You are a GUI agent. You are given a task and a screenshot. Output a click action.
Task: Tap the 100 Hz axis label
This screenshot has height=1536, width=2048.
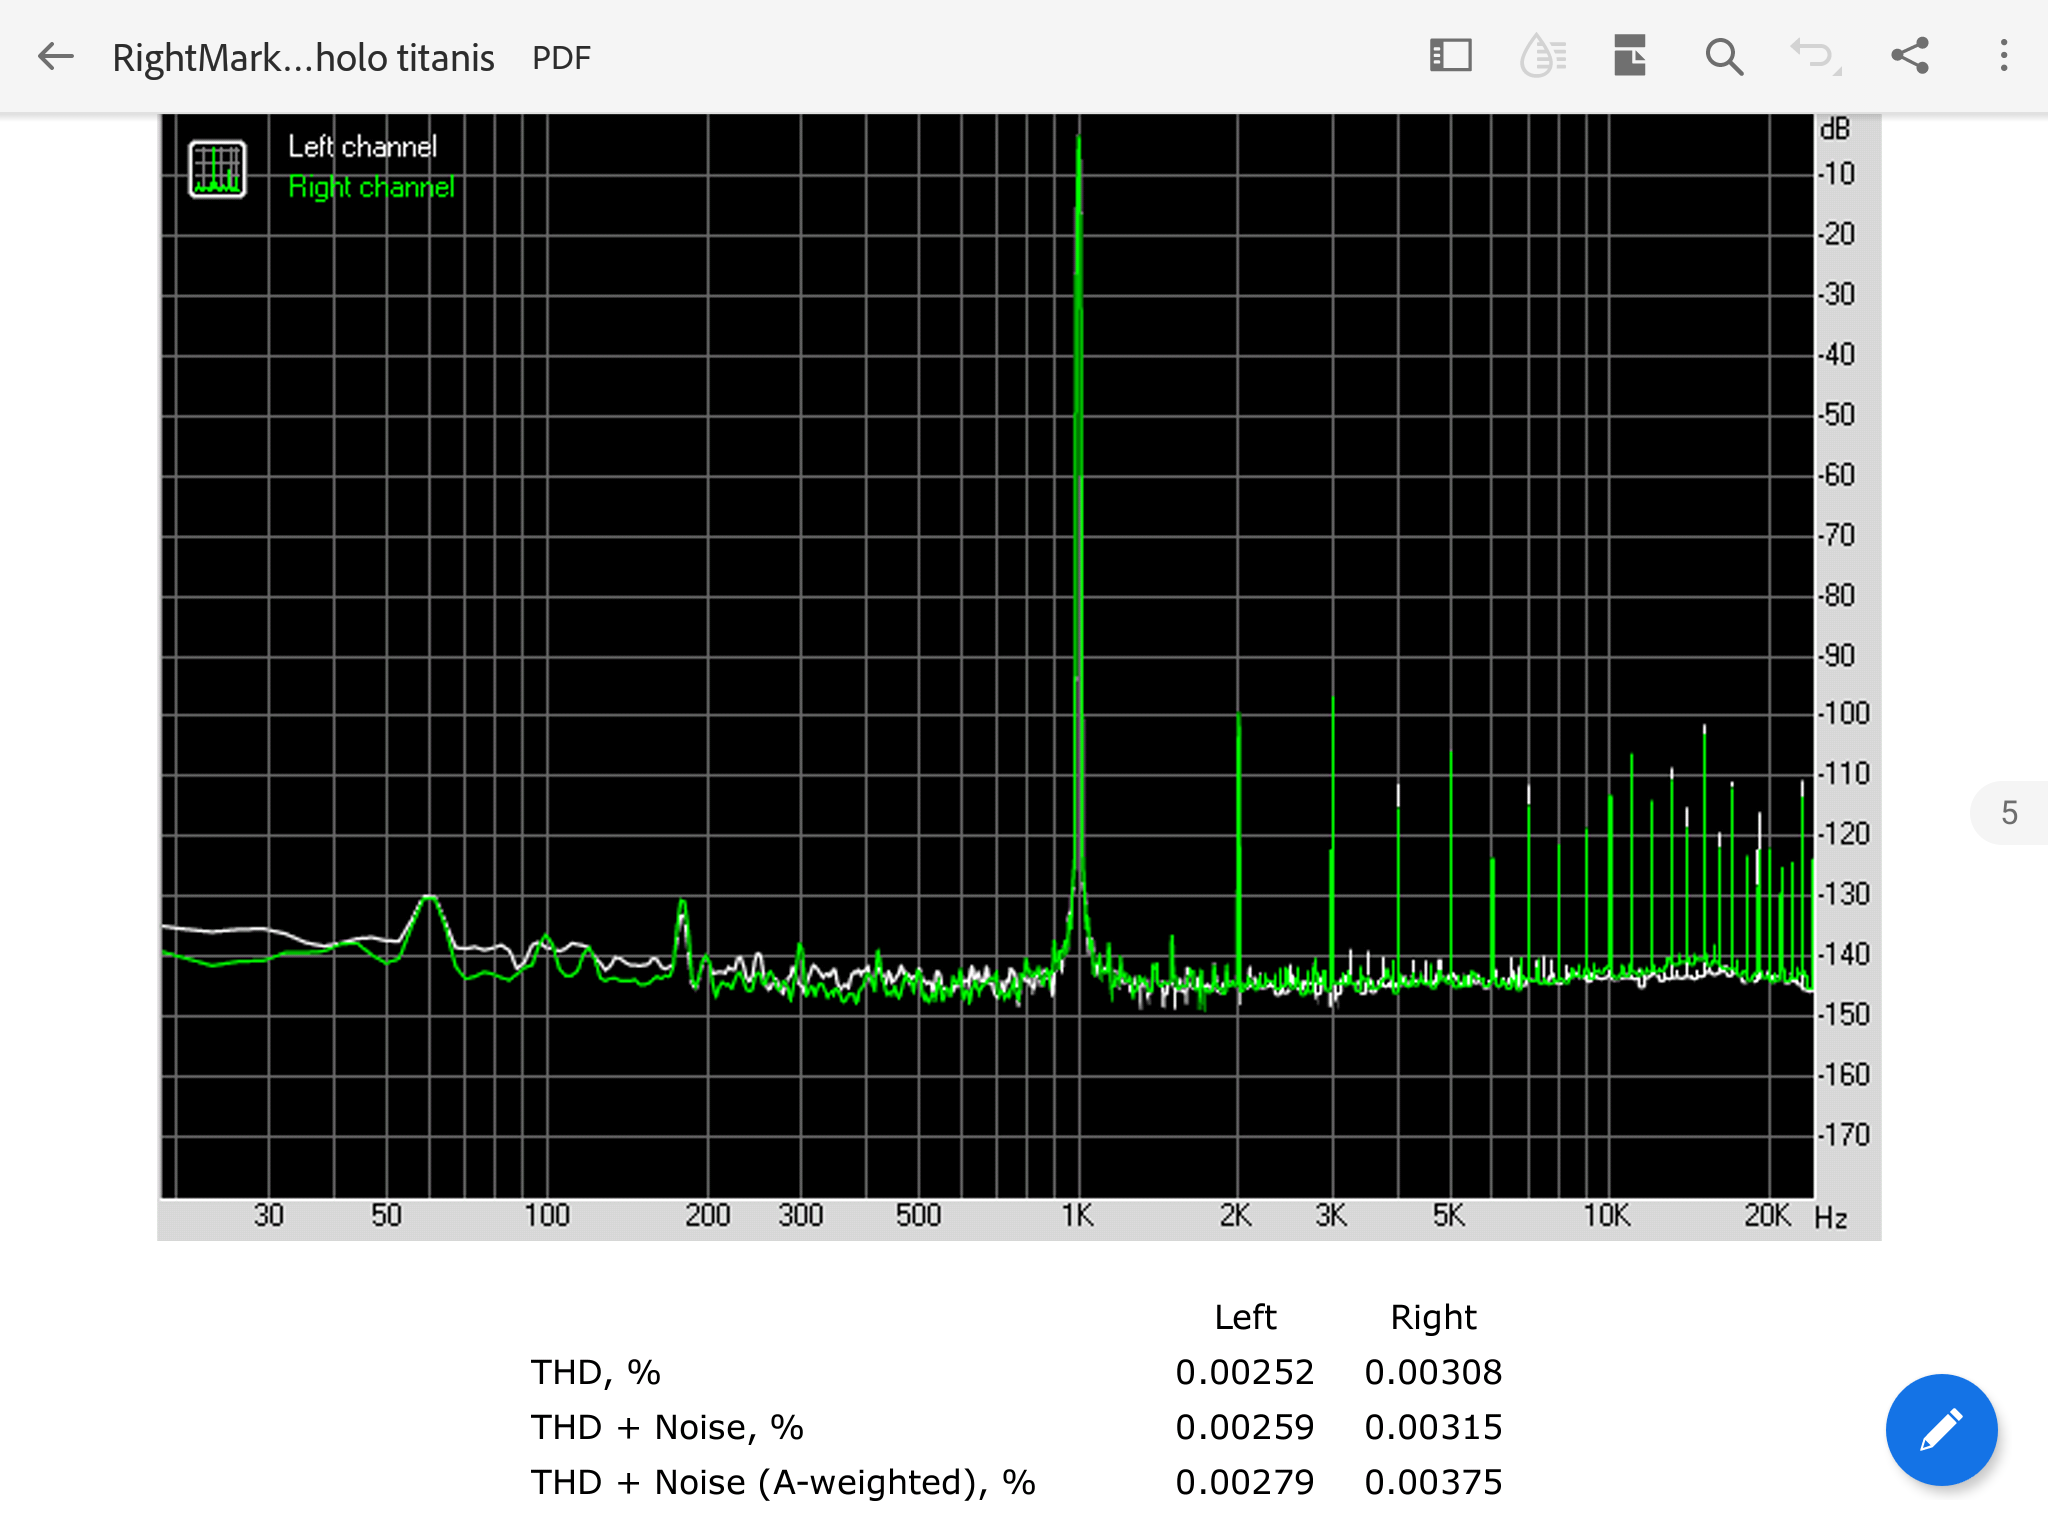coord(547,1216)
